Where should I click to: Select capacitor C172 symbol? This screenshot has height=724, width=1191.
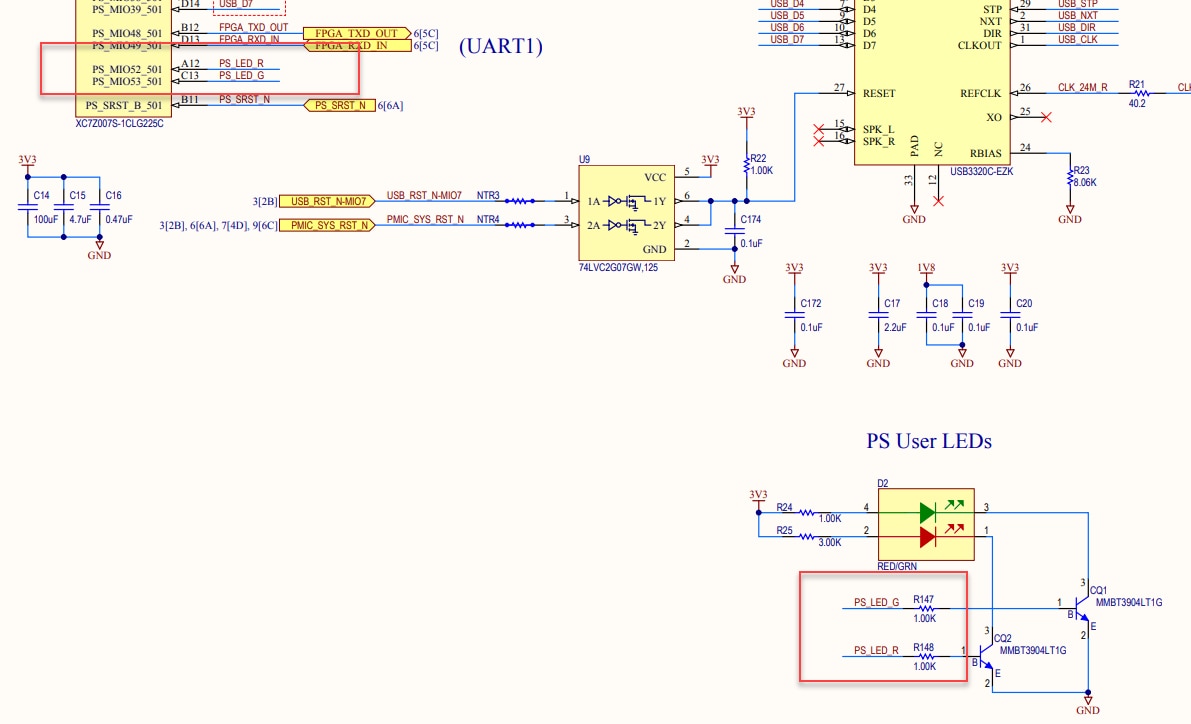click(x=795, y=315)
